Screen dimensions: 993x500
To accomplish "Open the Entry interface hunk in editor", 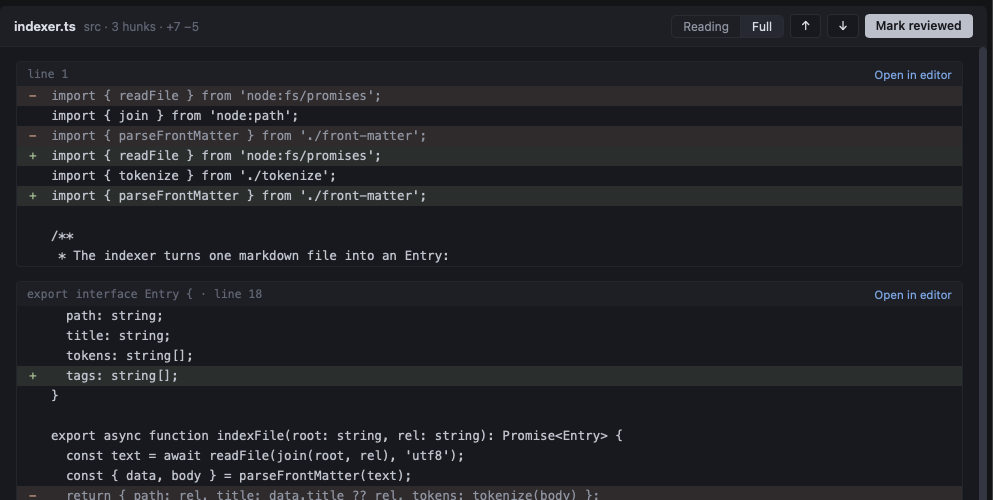I will point(913,295).
